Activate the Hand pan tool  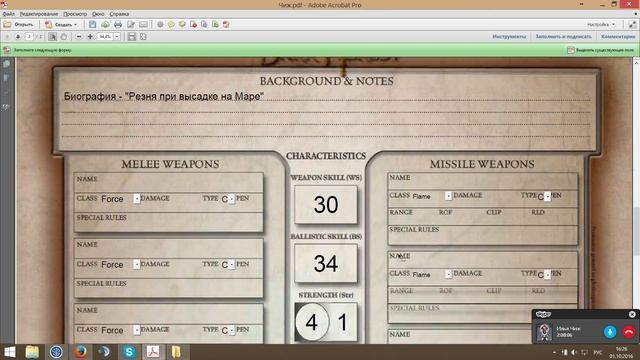pos(64,37)
